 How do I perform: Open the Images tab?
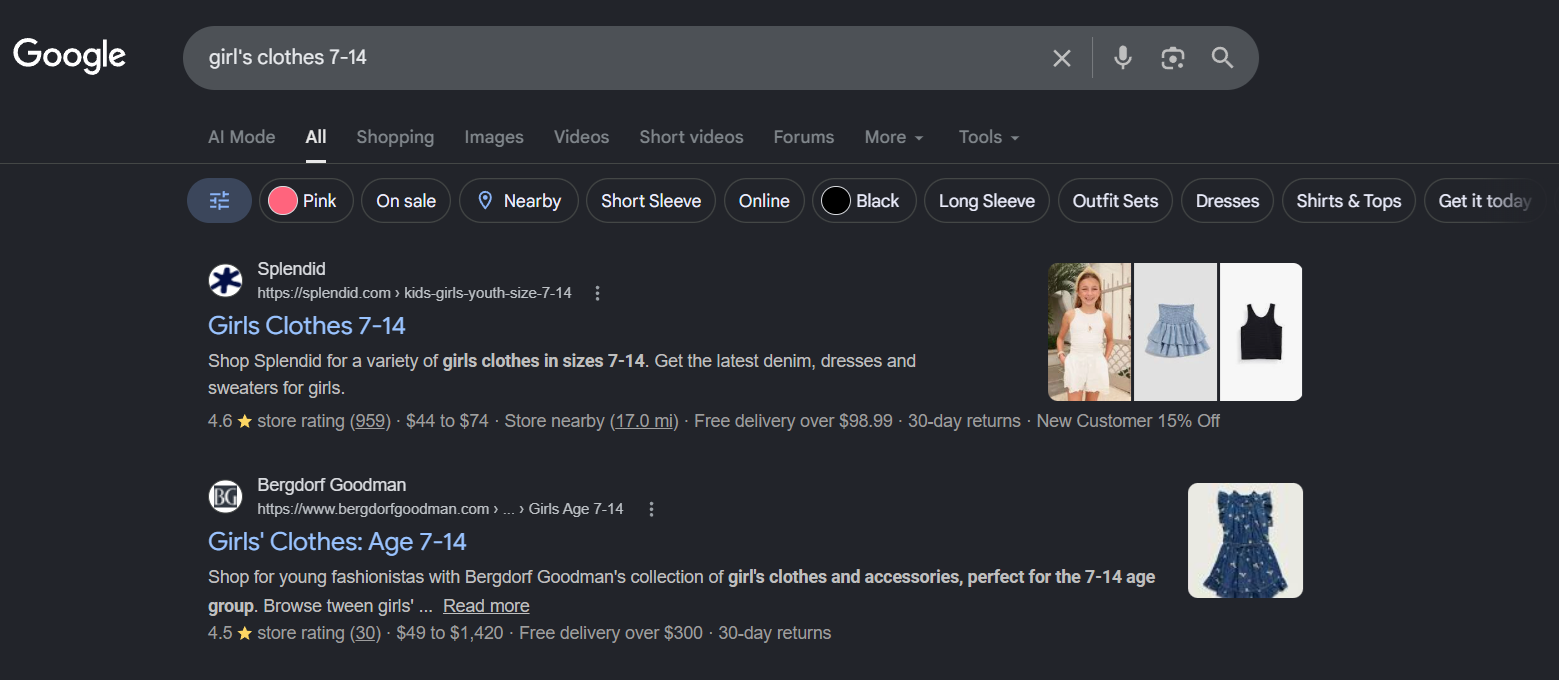click(x=494, y=137)
